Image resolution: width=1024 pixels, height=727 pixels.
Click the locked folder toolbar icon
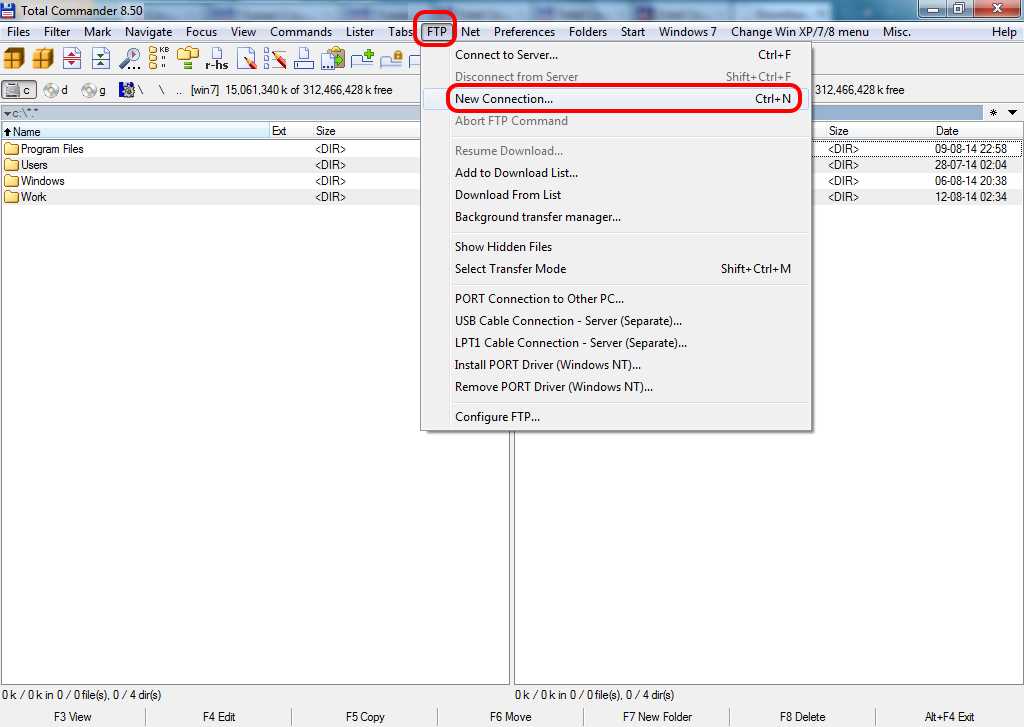(x=391, y=59)
